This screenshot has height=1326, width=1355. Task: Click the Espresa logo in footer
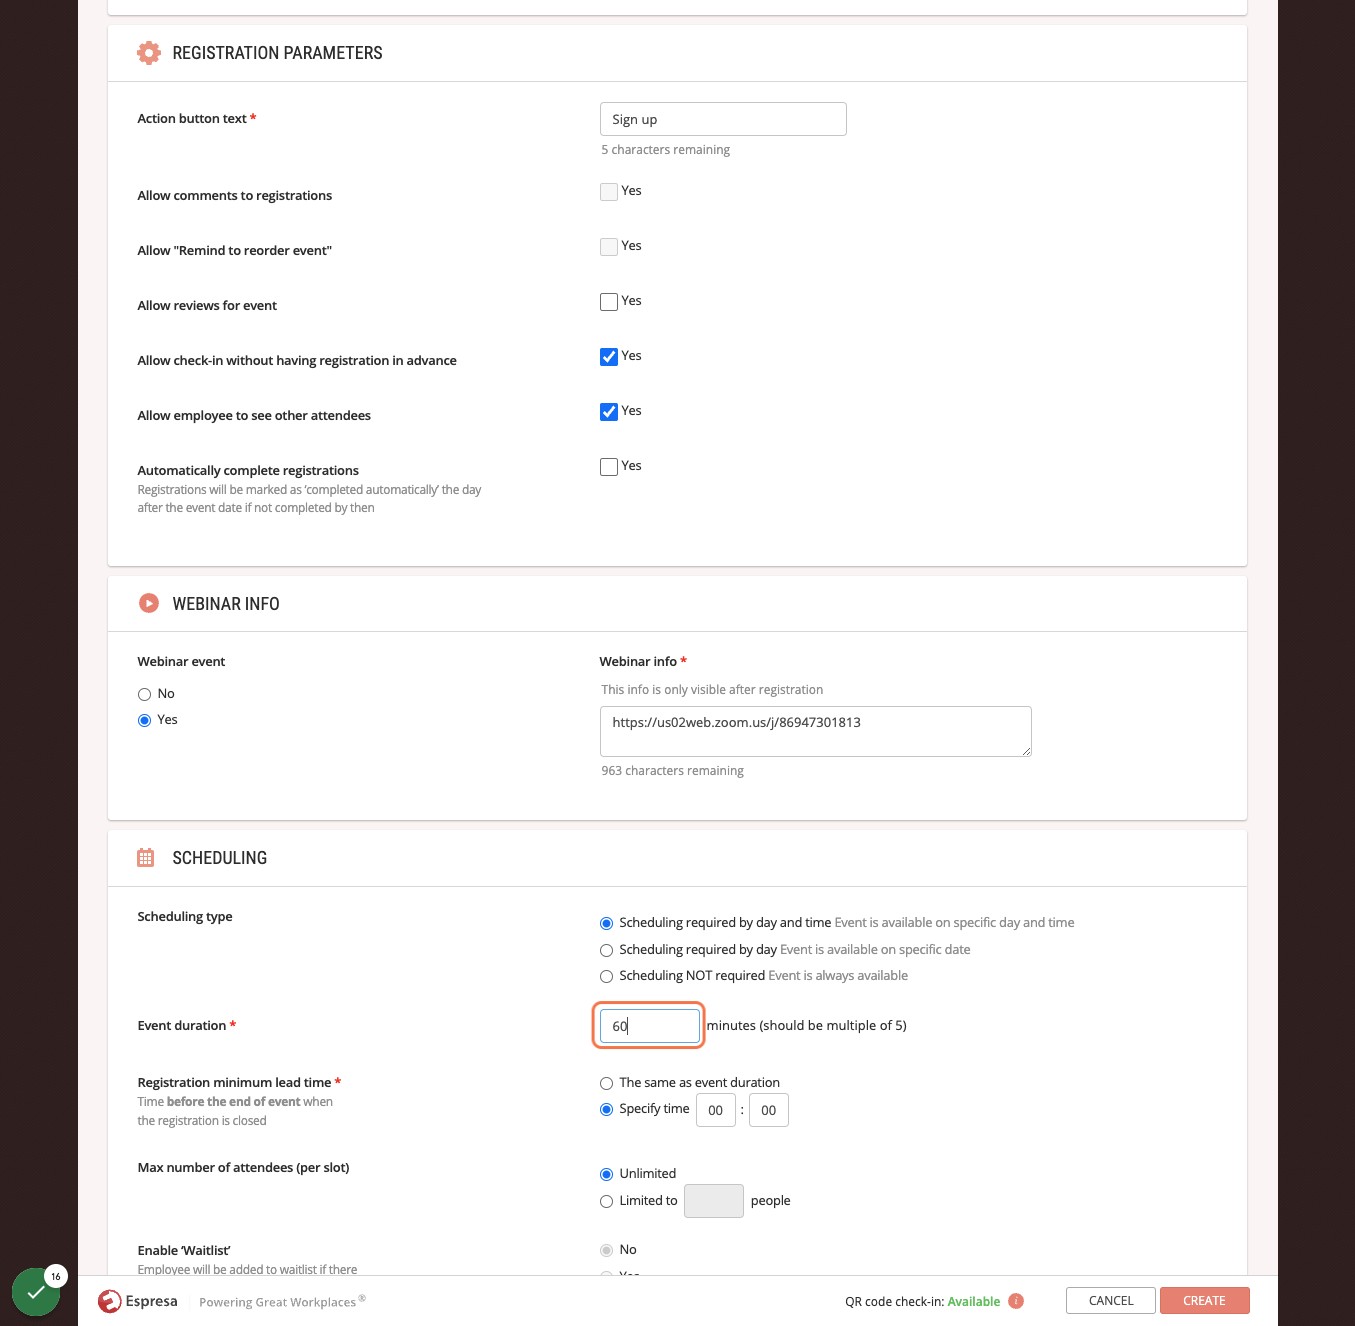pyautogui.click(x=138, y=1301)
